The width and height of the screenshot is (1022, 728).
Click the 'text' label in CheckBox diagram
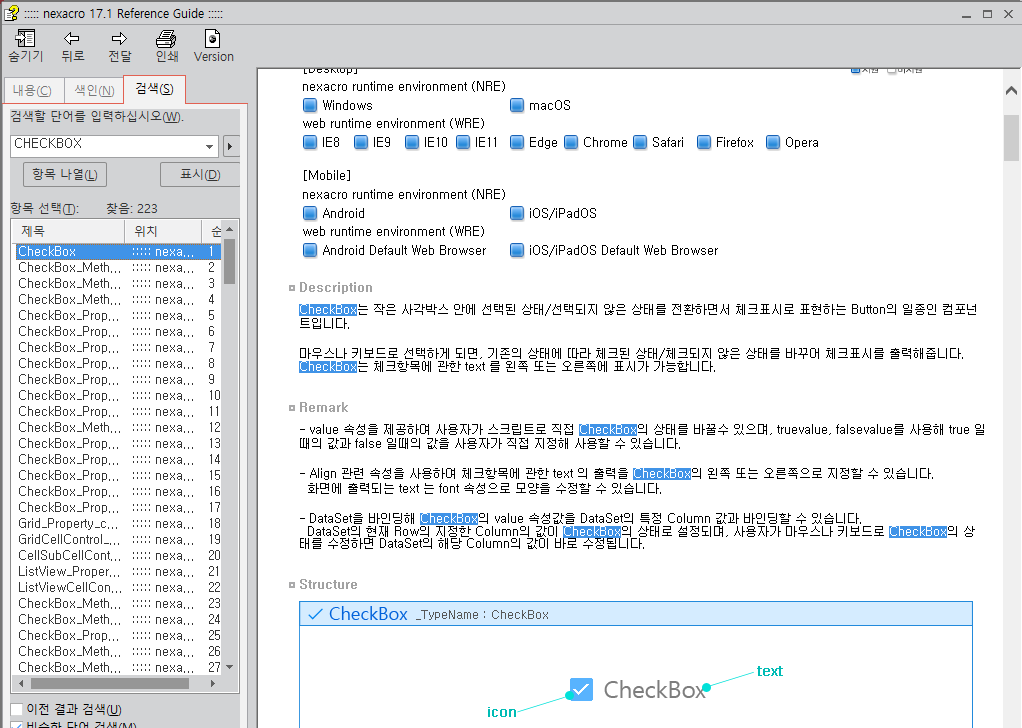769,671
